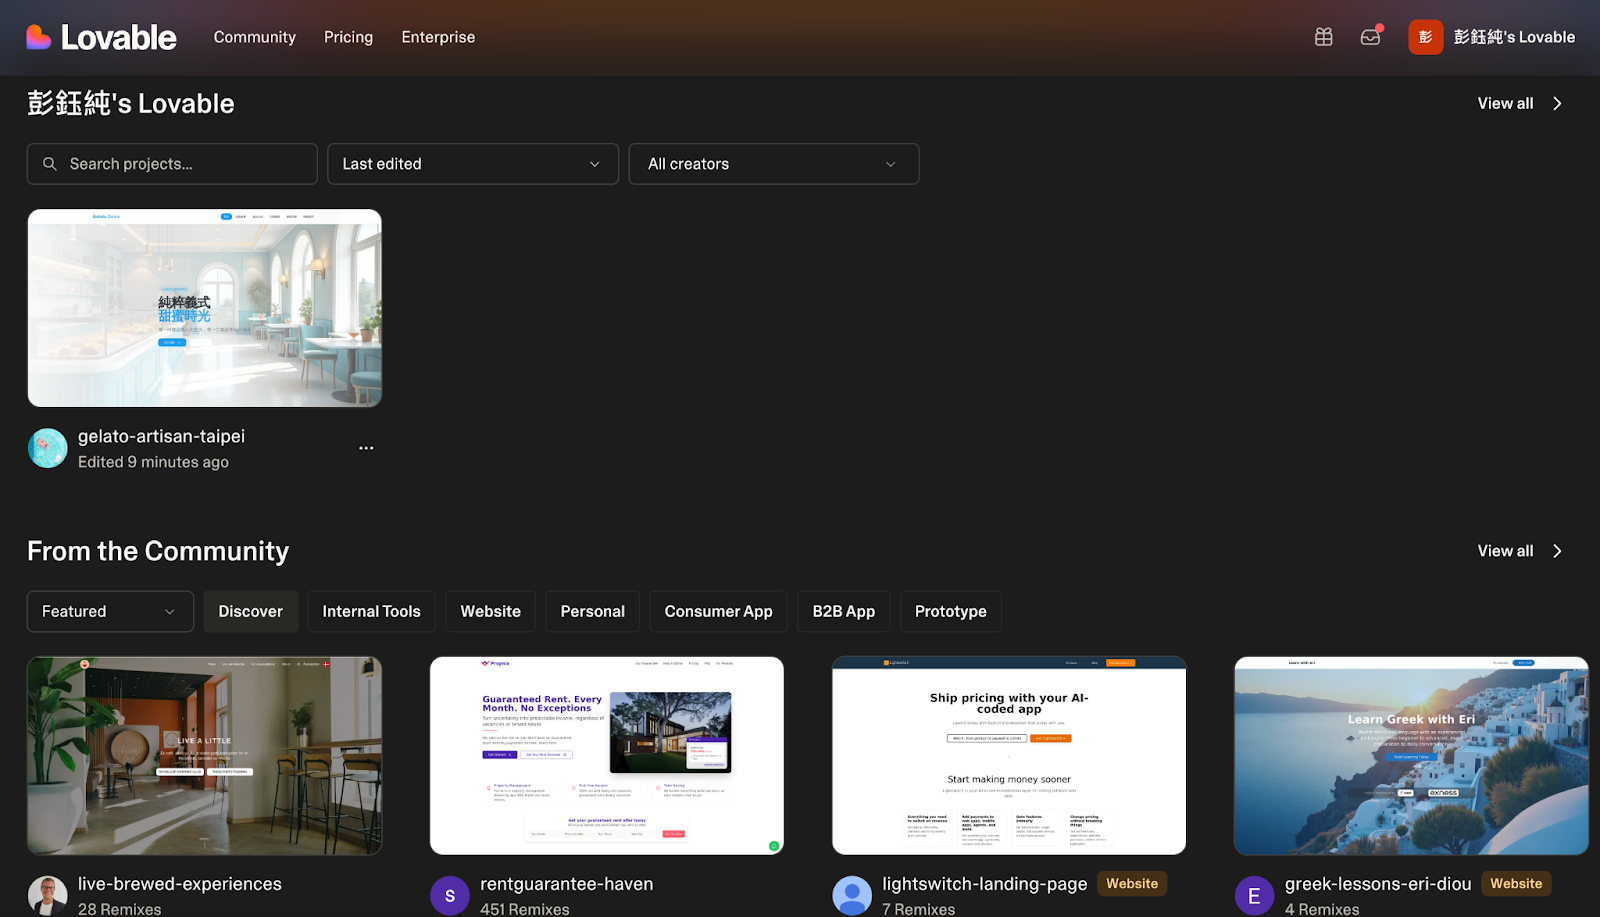Screen dimensions: 1600x917
Task: Select the B2B App filter tab
Action: [843, 612]
